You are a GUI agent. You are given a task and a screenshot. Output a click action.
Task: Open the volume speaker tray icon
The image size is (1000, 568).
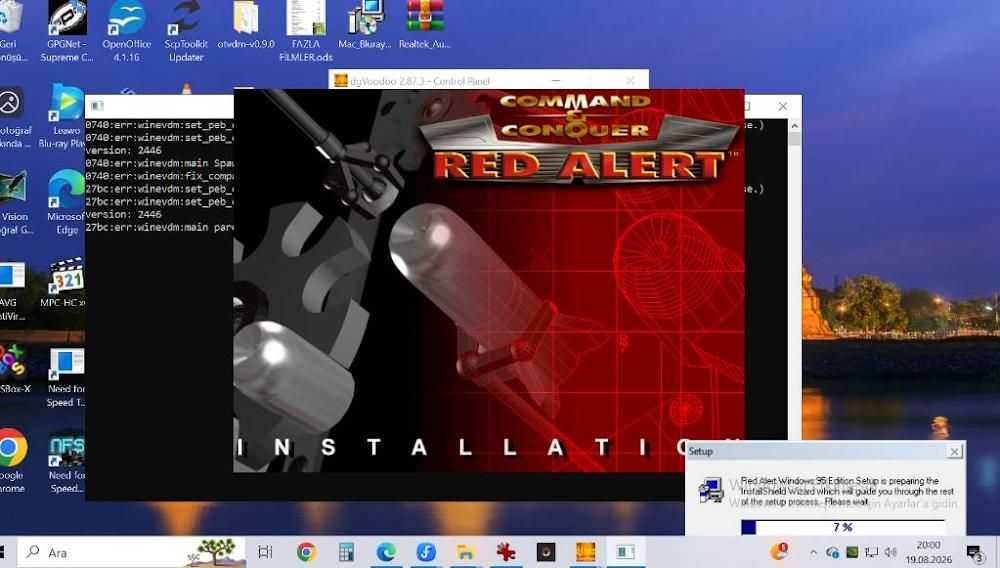click(x=891, y=552)
